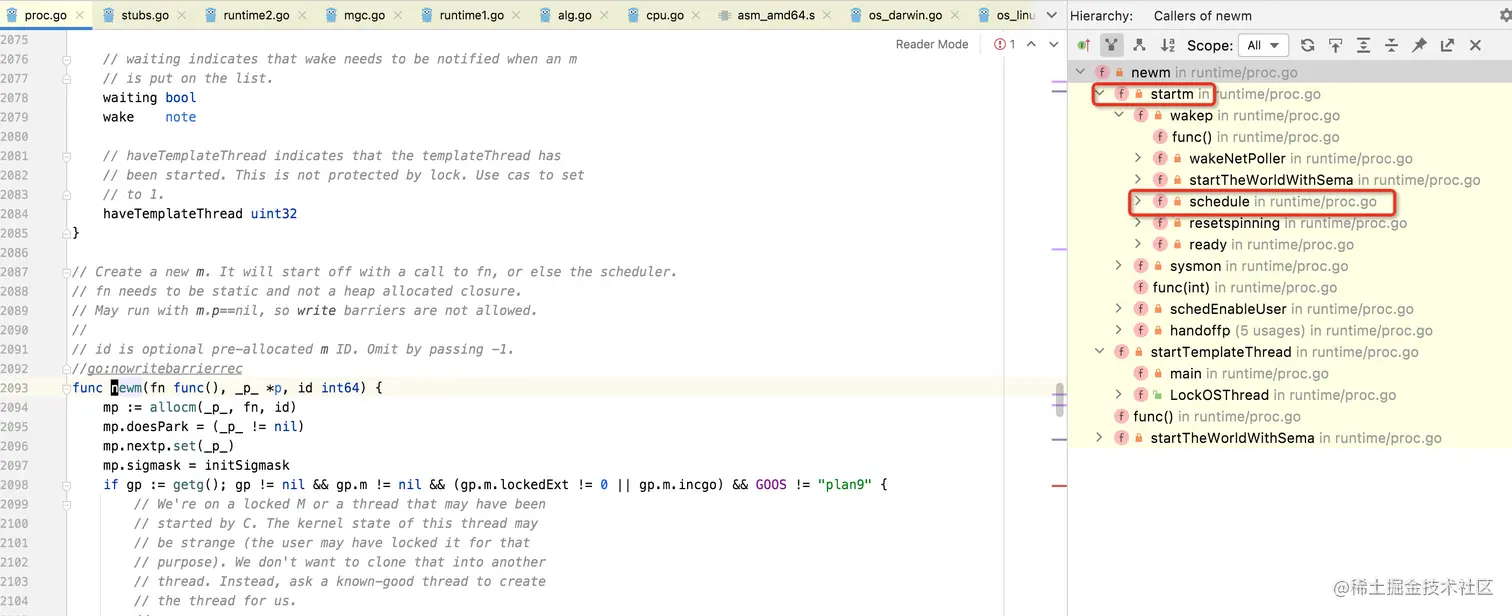Viewport: 1512px width, 616px height.
Task: Click the lock icon beside sysmon
Action: tap(1159, 266)
